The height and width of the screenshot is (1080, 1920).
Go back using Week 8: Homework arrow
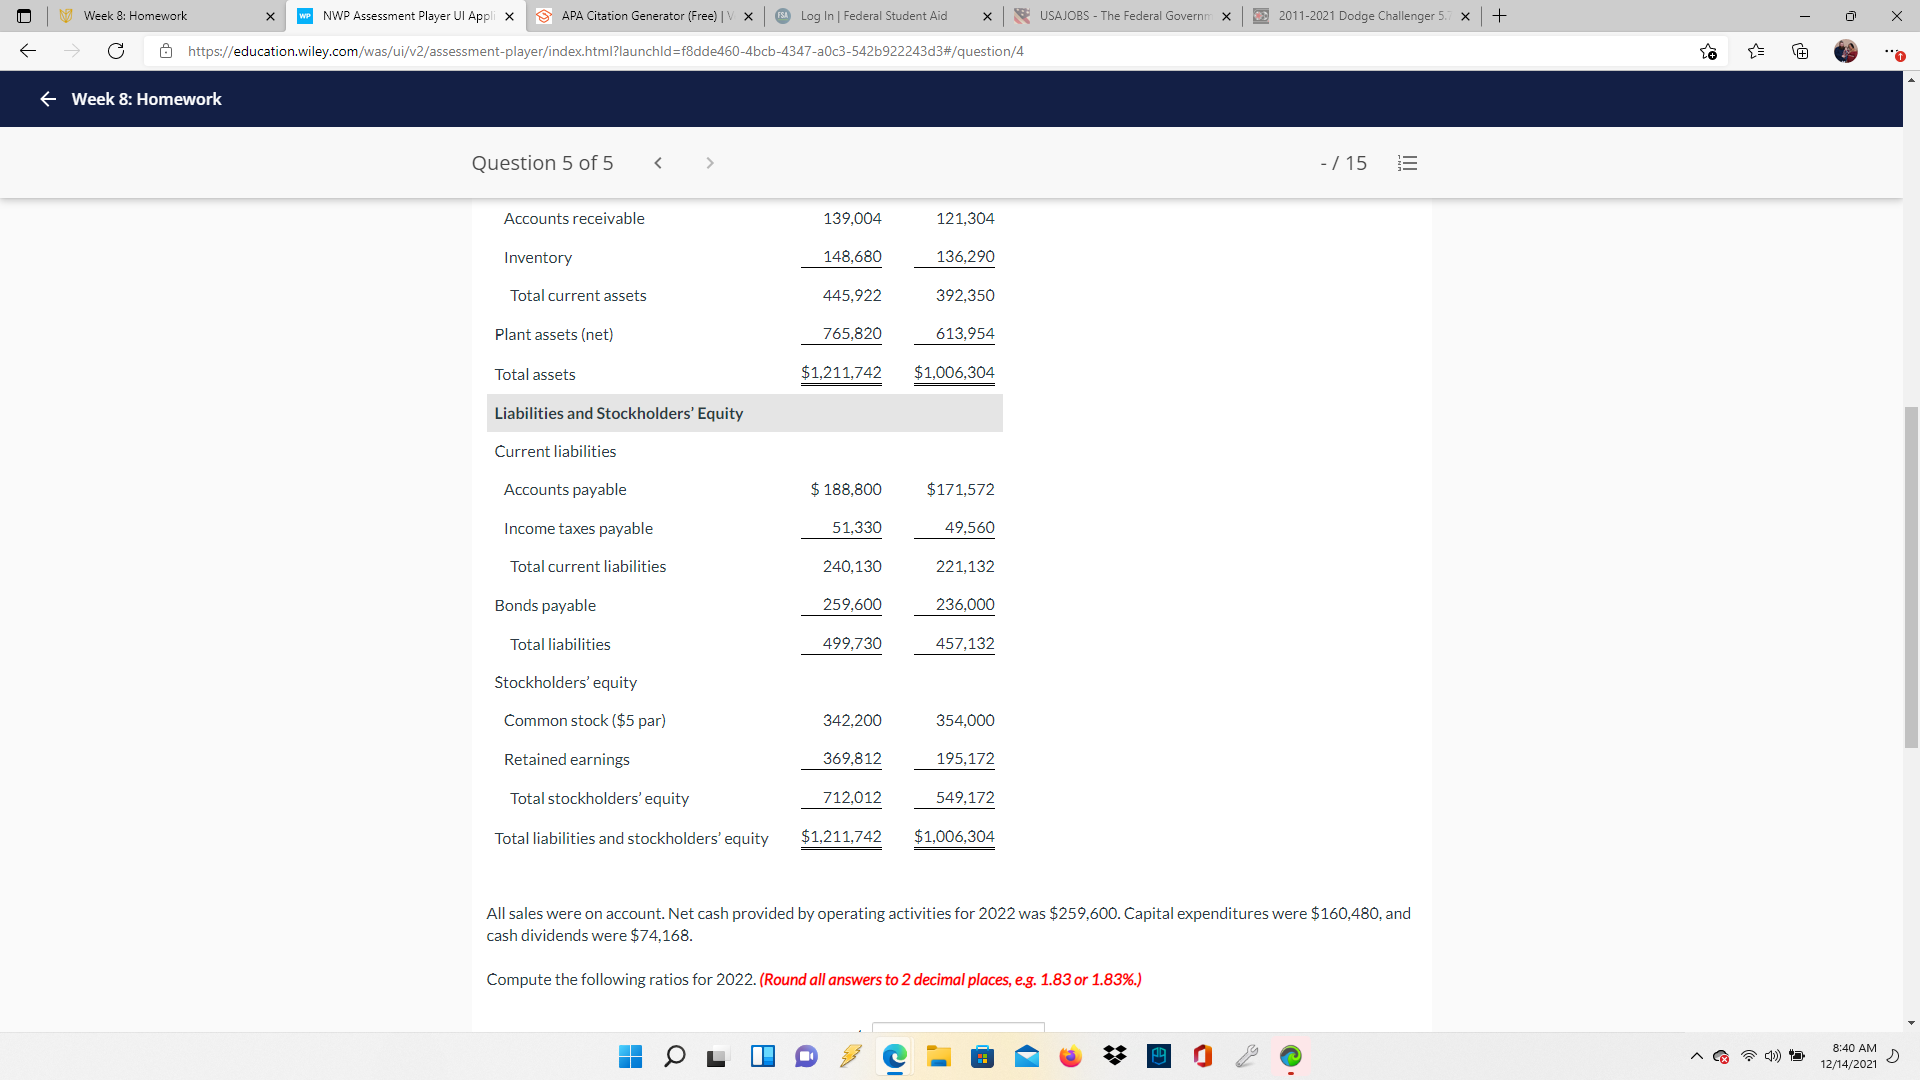click(x=47, y=99)
